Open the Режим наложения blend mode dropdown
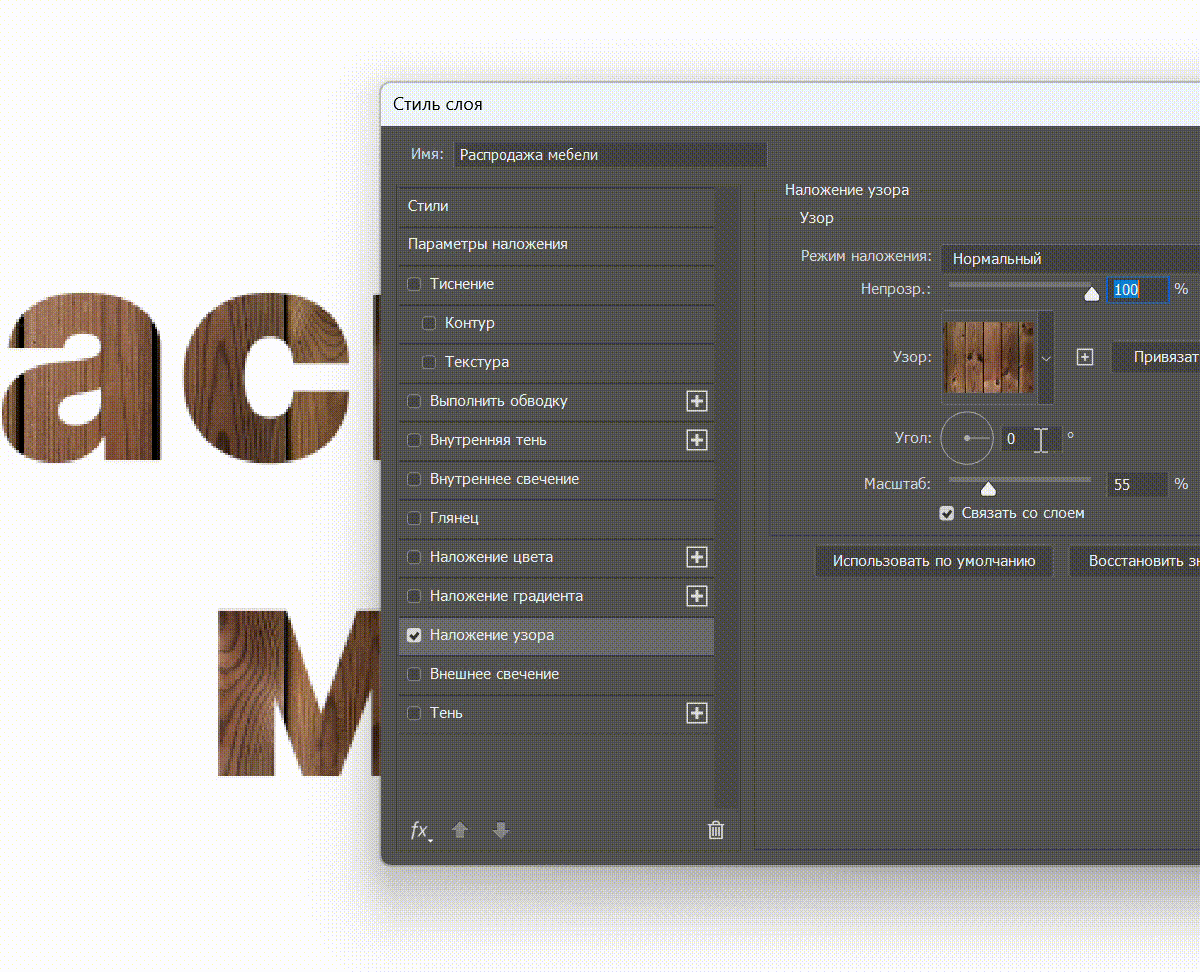Image resolution: width=1200 pixels, height=972 pixels. click(x=1070, y=258)
